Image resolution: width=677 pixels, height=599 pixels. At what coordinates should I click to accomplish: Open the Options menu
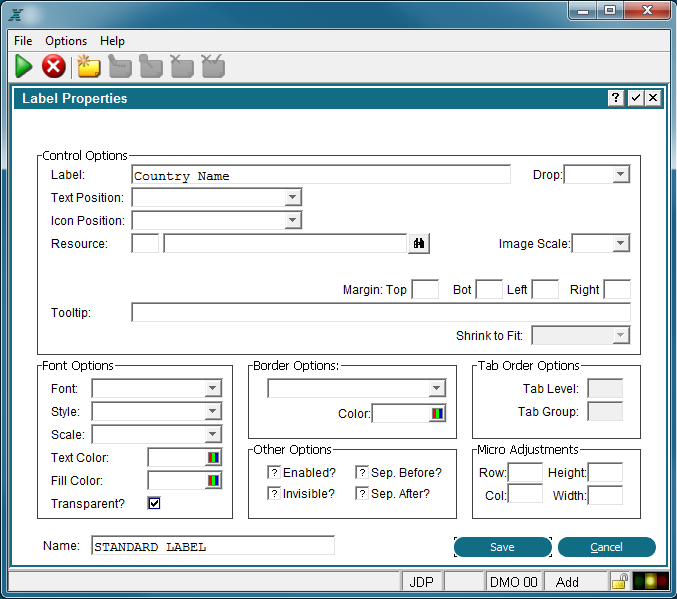66,41
